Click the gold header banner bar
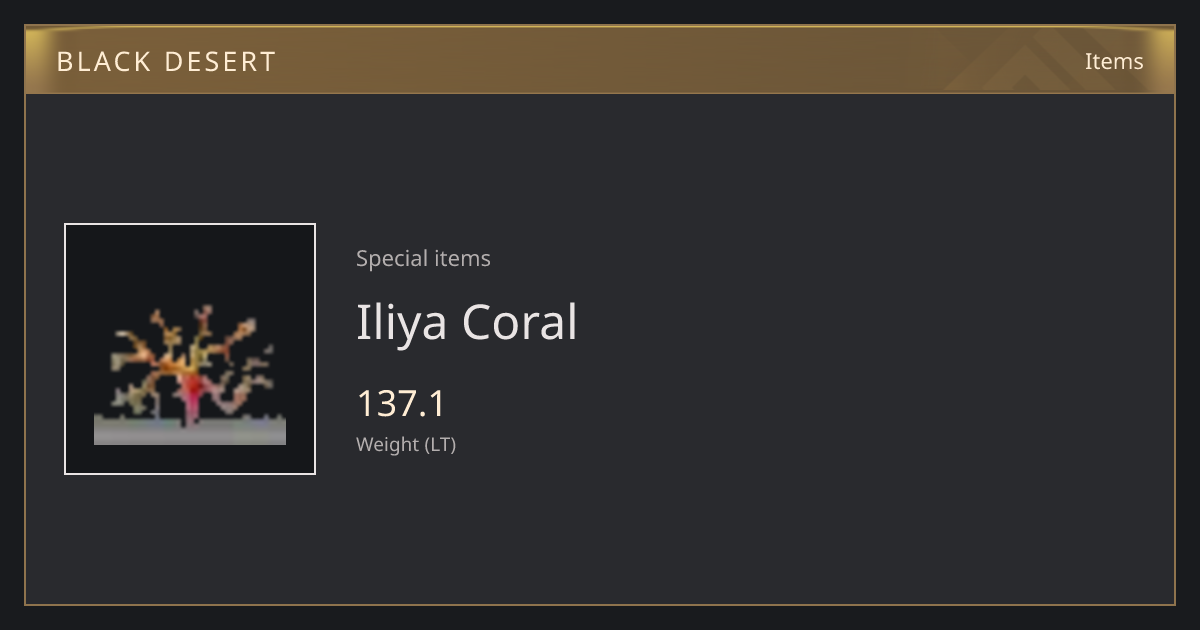 [600, 60]
